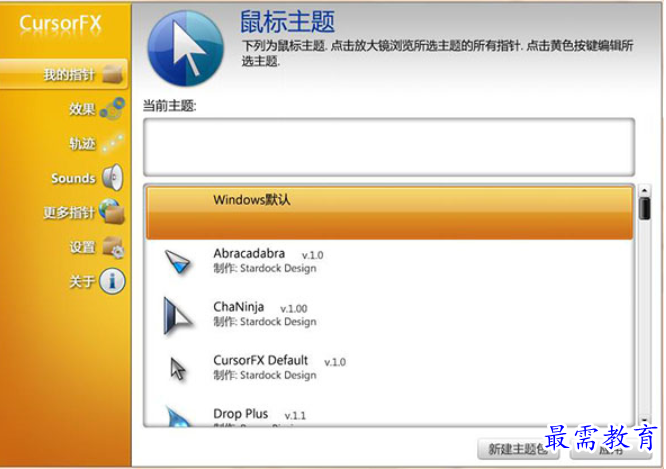Image resolution: width=666 pixels, height=469 pixels.
Task: Click the ChaNinja cursor preview icon
Action: click(x=178, y=316)
